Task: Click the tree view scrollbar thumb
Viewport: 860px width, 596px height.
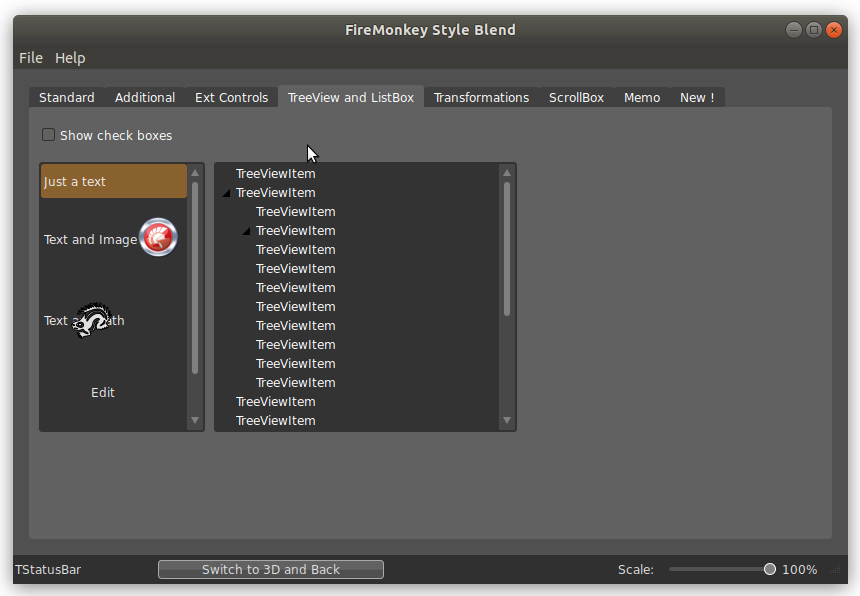Action: point(507,249)
